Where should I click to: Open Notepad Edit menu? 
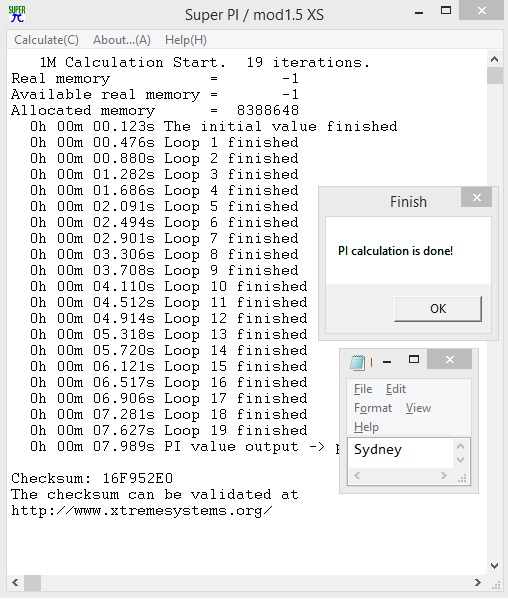pos(395,389)
